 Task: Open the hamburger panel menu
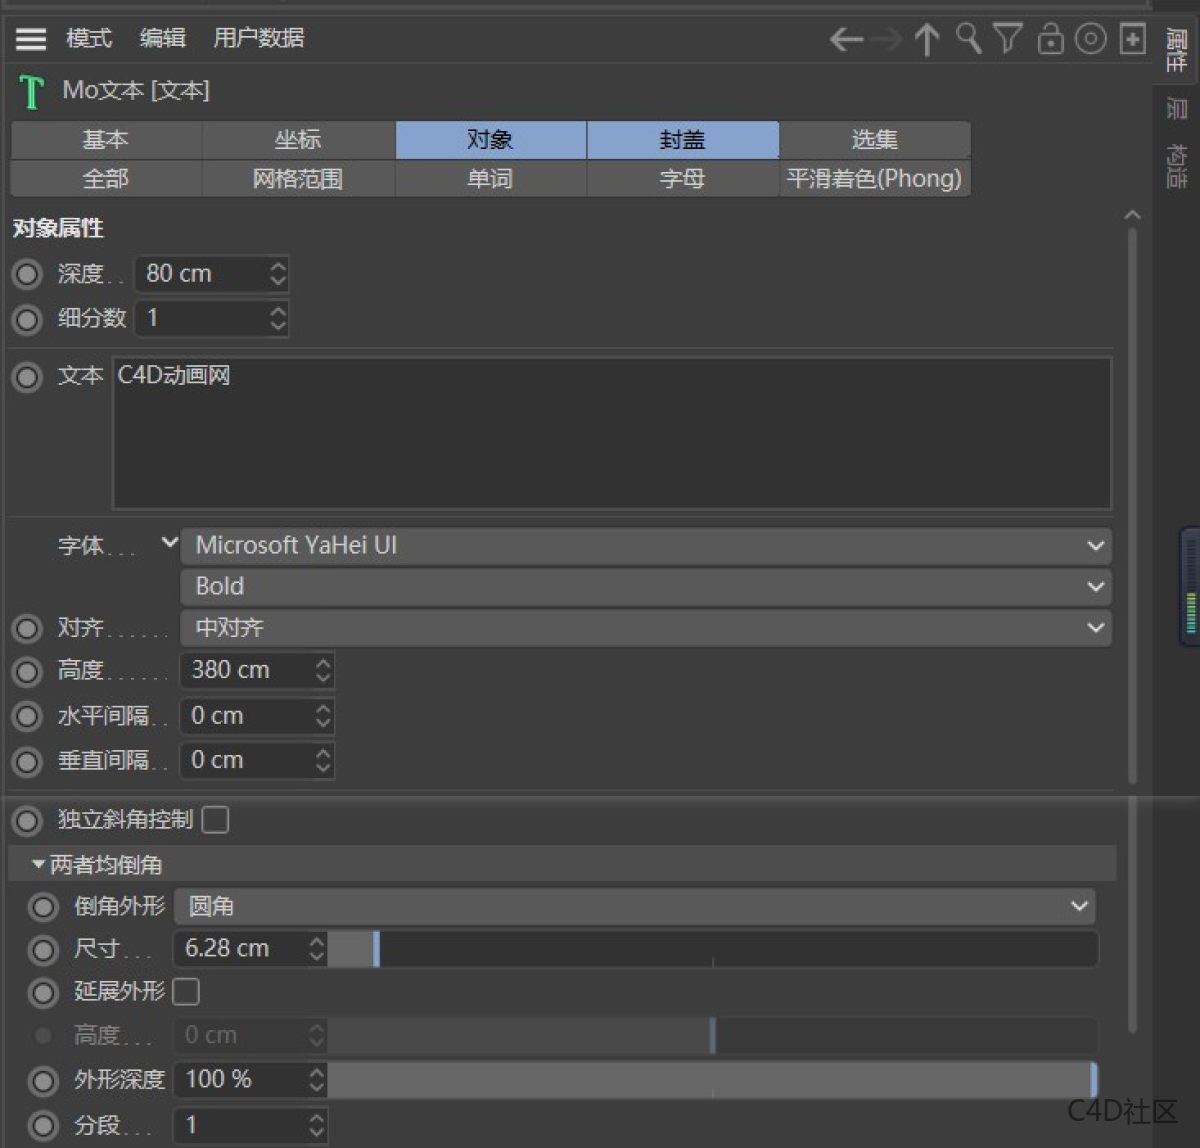point(30,38)
